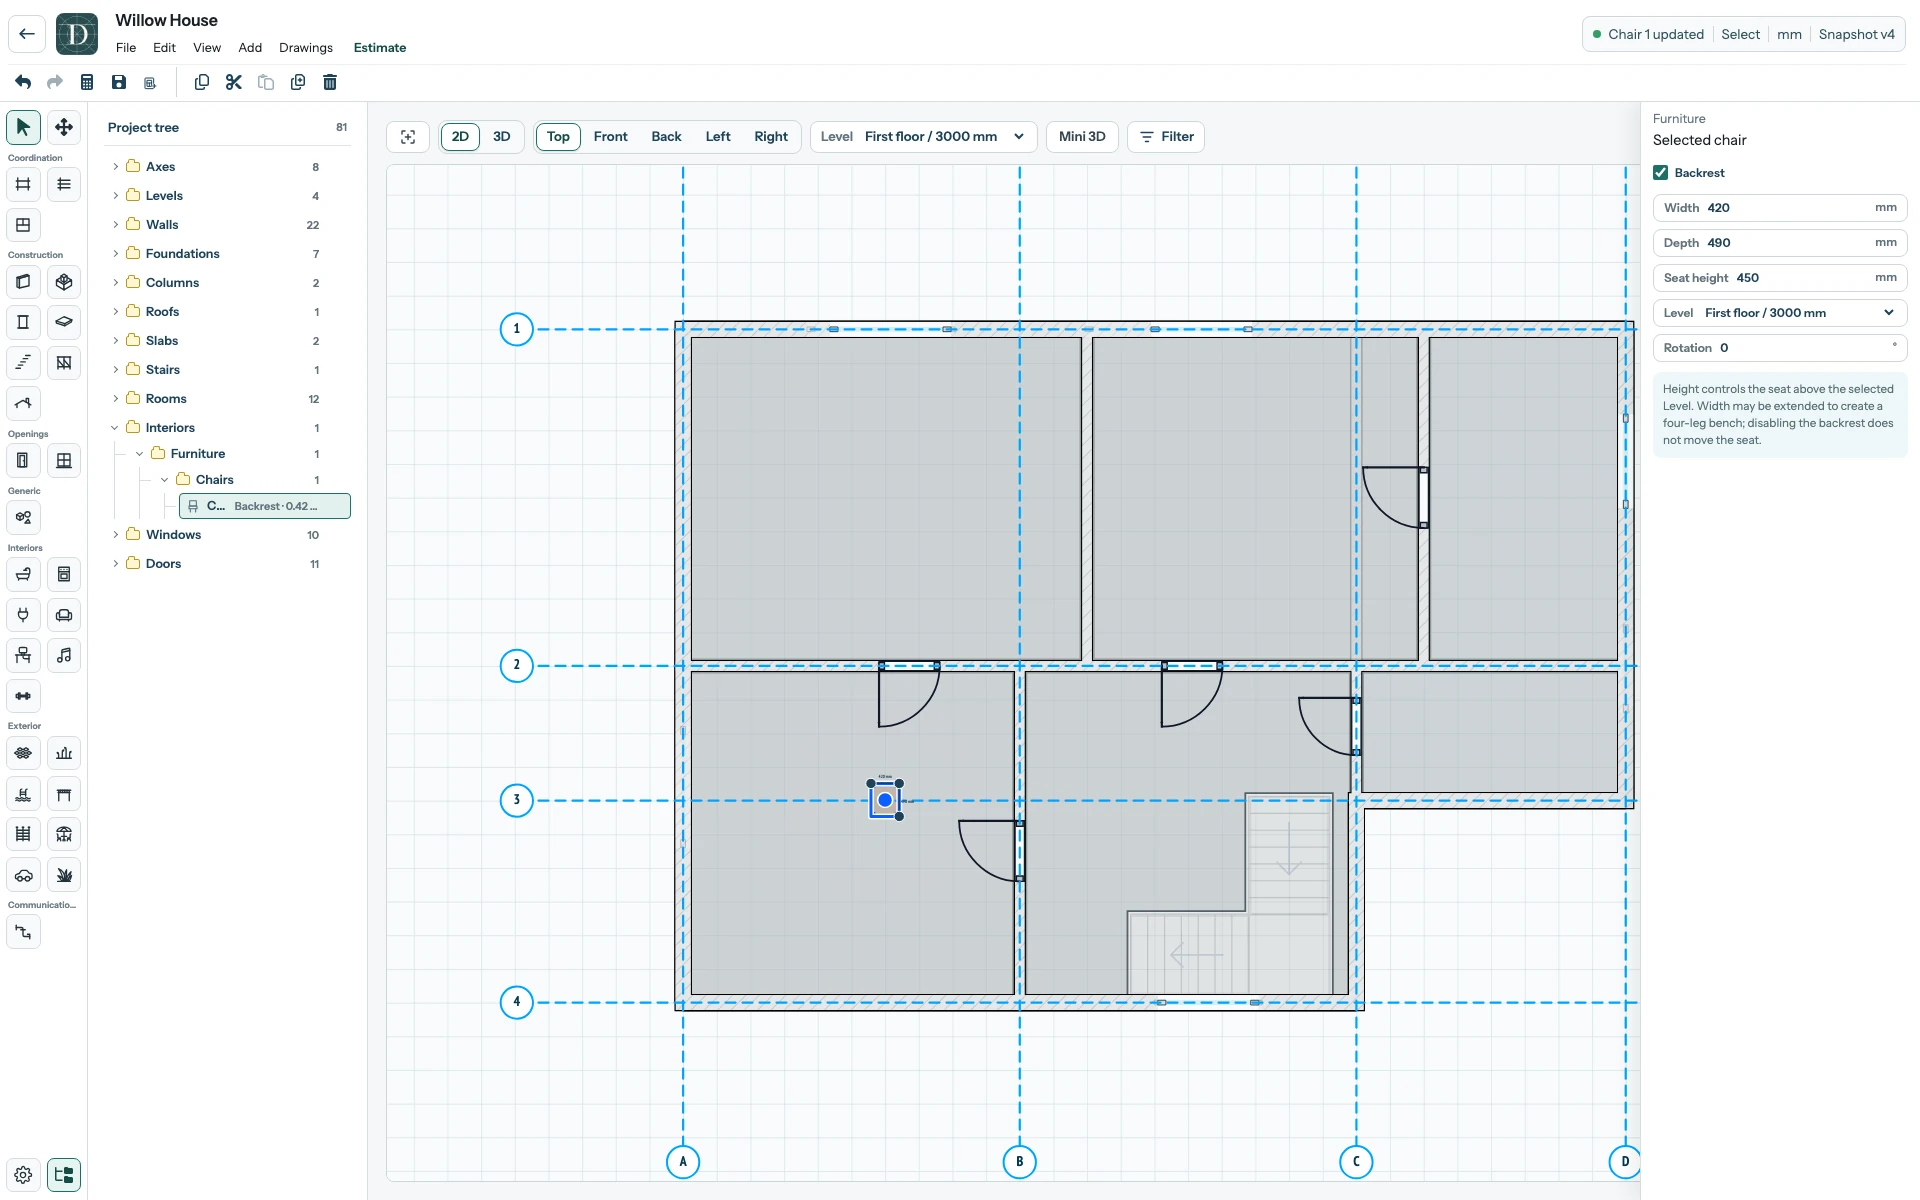
Task: Click Snapshot v4 in status bar
Action: (1856, 34)
